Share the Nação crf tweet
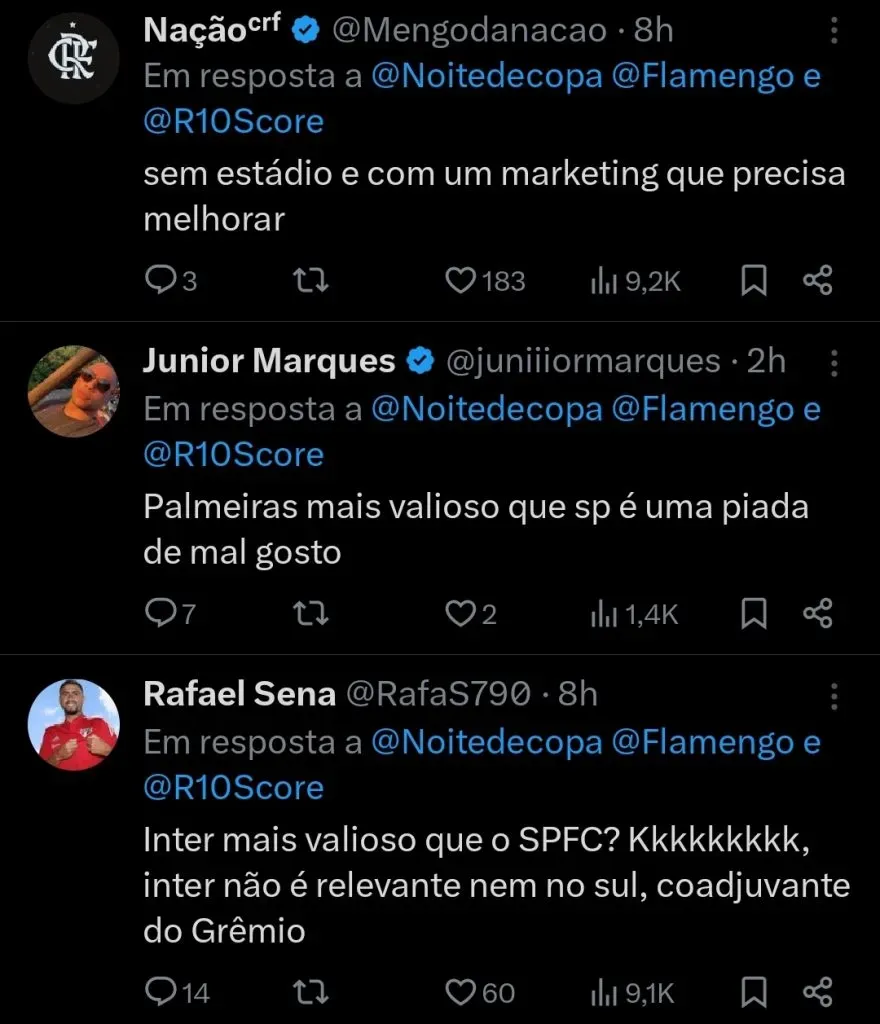 (x=818, y=282)
